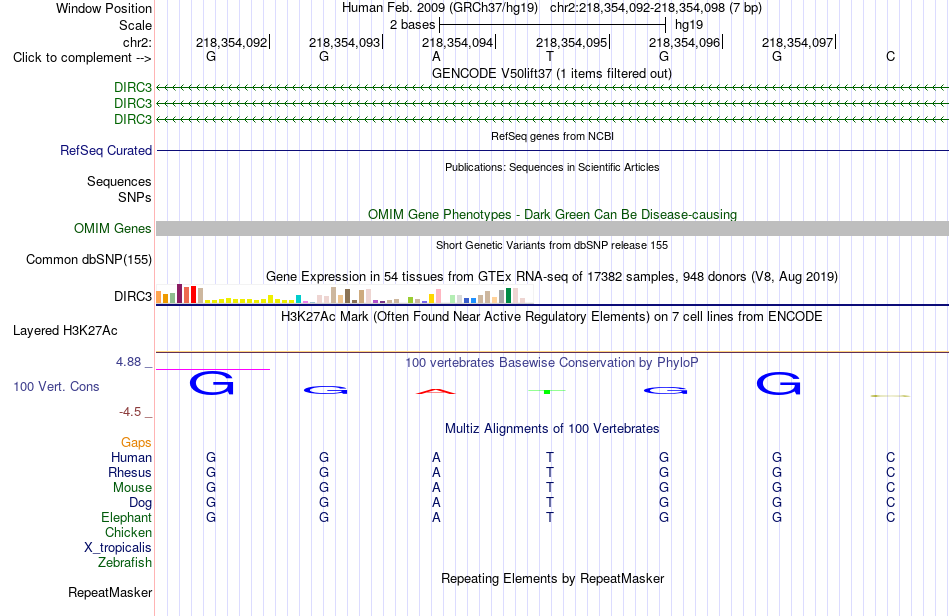Click the 'Window Position' track label

point(104,8)
